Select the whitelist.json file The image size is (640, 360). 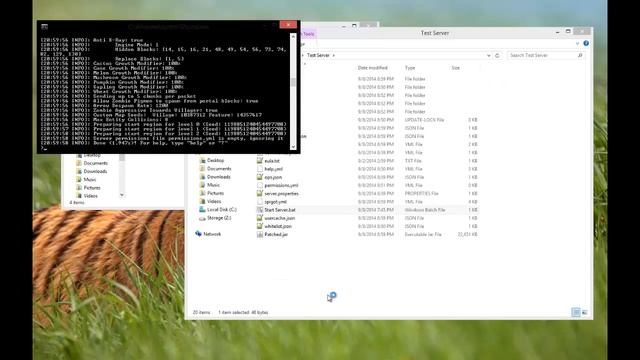(x=278, y=226)
